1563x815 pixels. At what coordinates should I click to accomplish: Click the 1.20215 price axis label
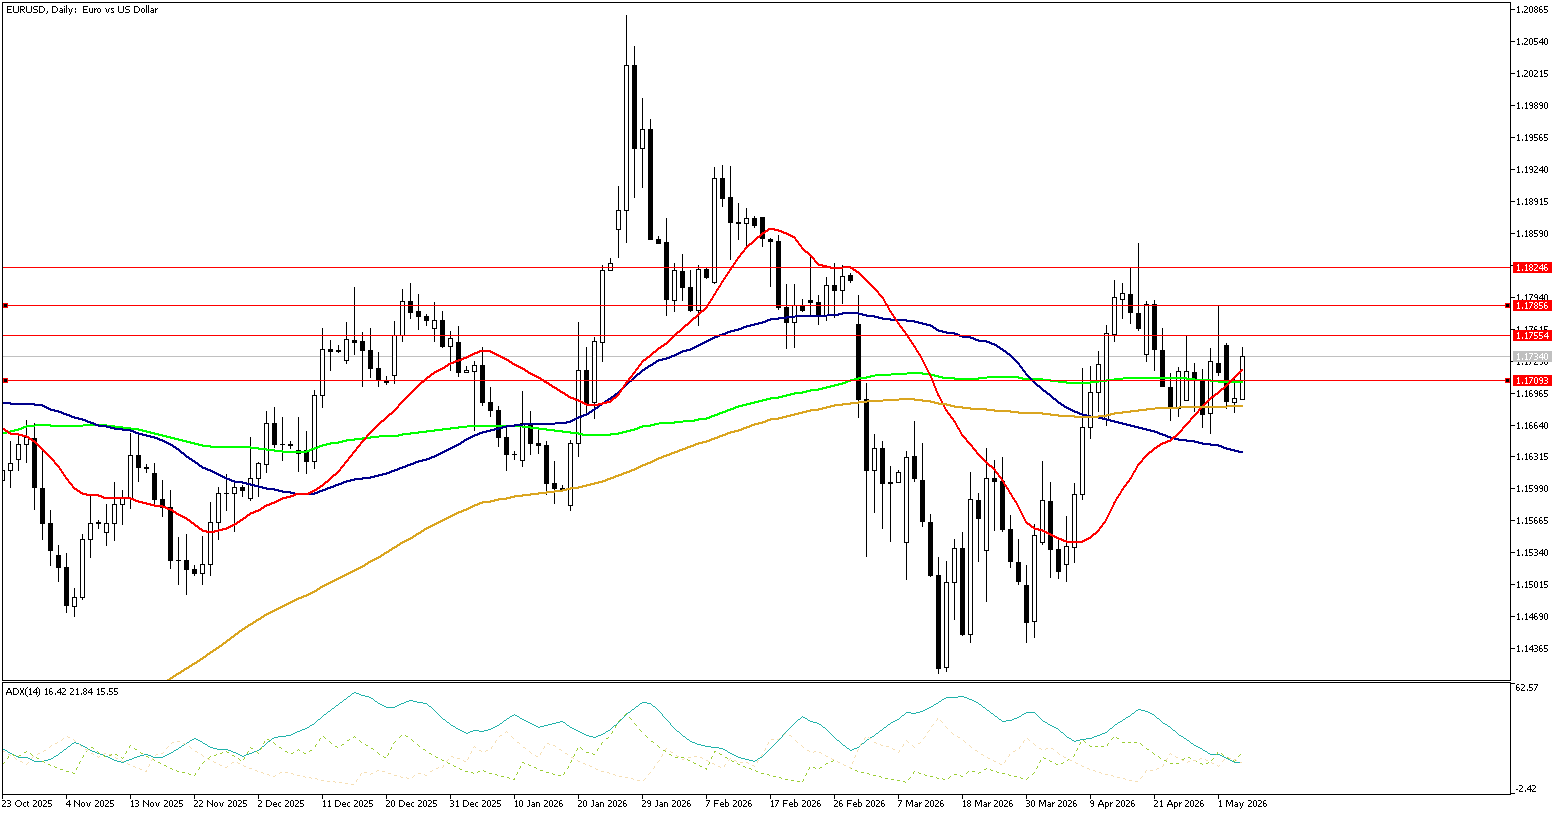(1532, 73)
